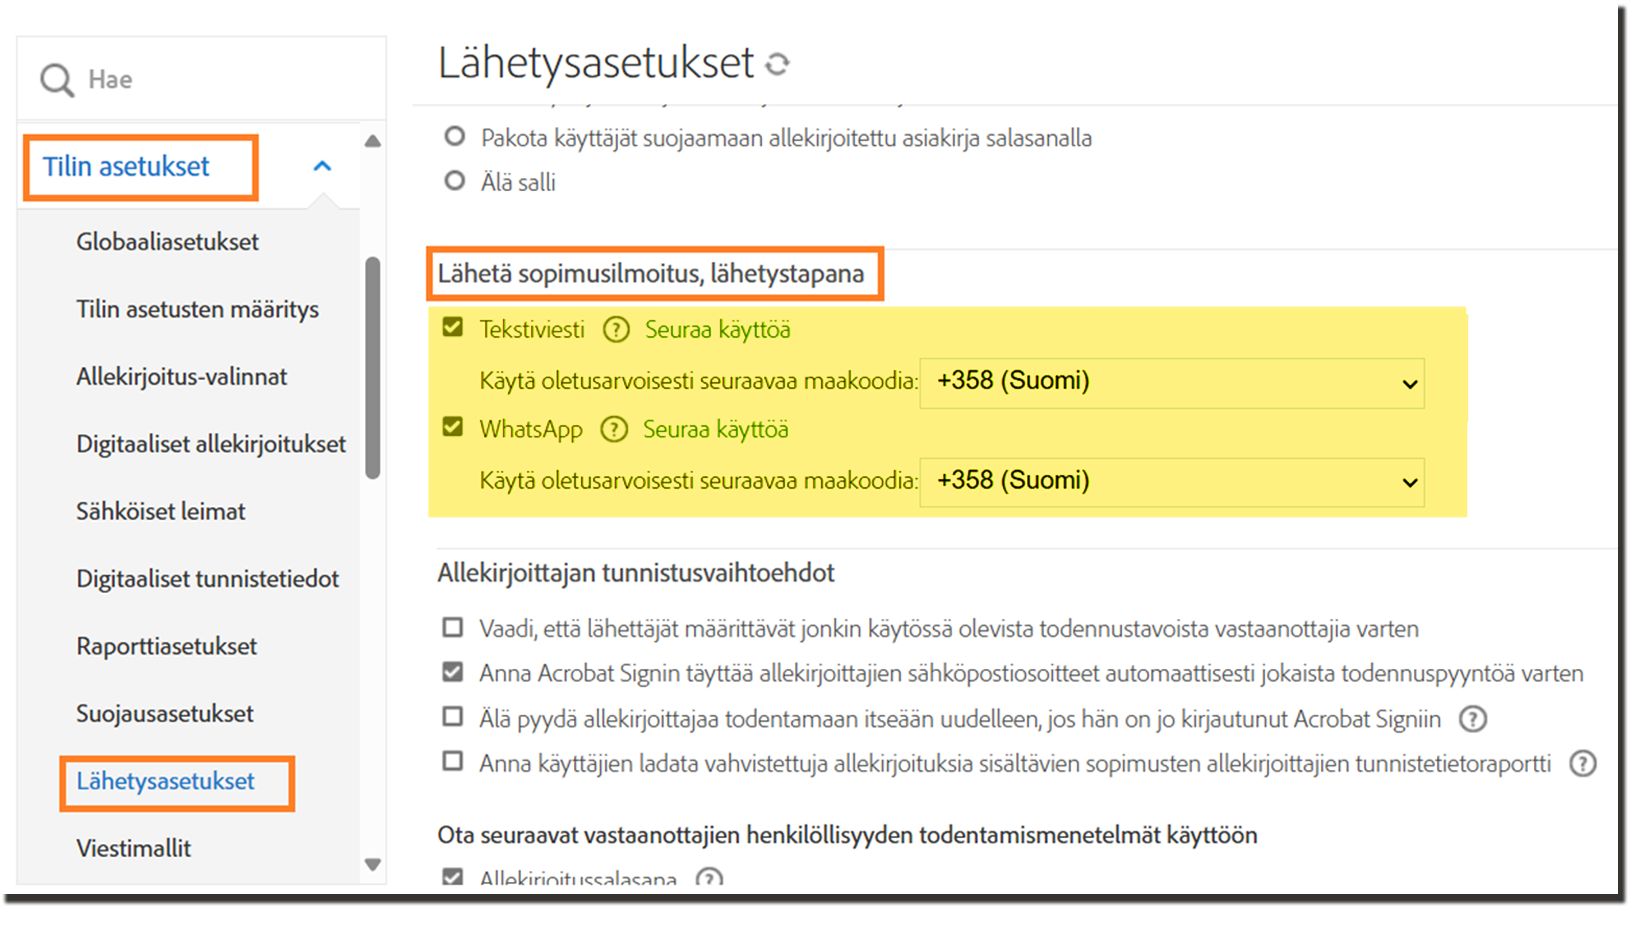The width and height of the screenshot is (1642, 939).
Task: Select the Älä salli radio option
Action: (x=455, y=181)
